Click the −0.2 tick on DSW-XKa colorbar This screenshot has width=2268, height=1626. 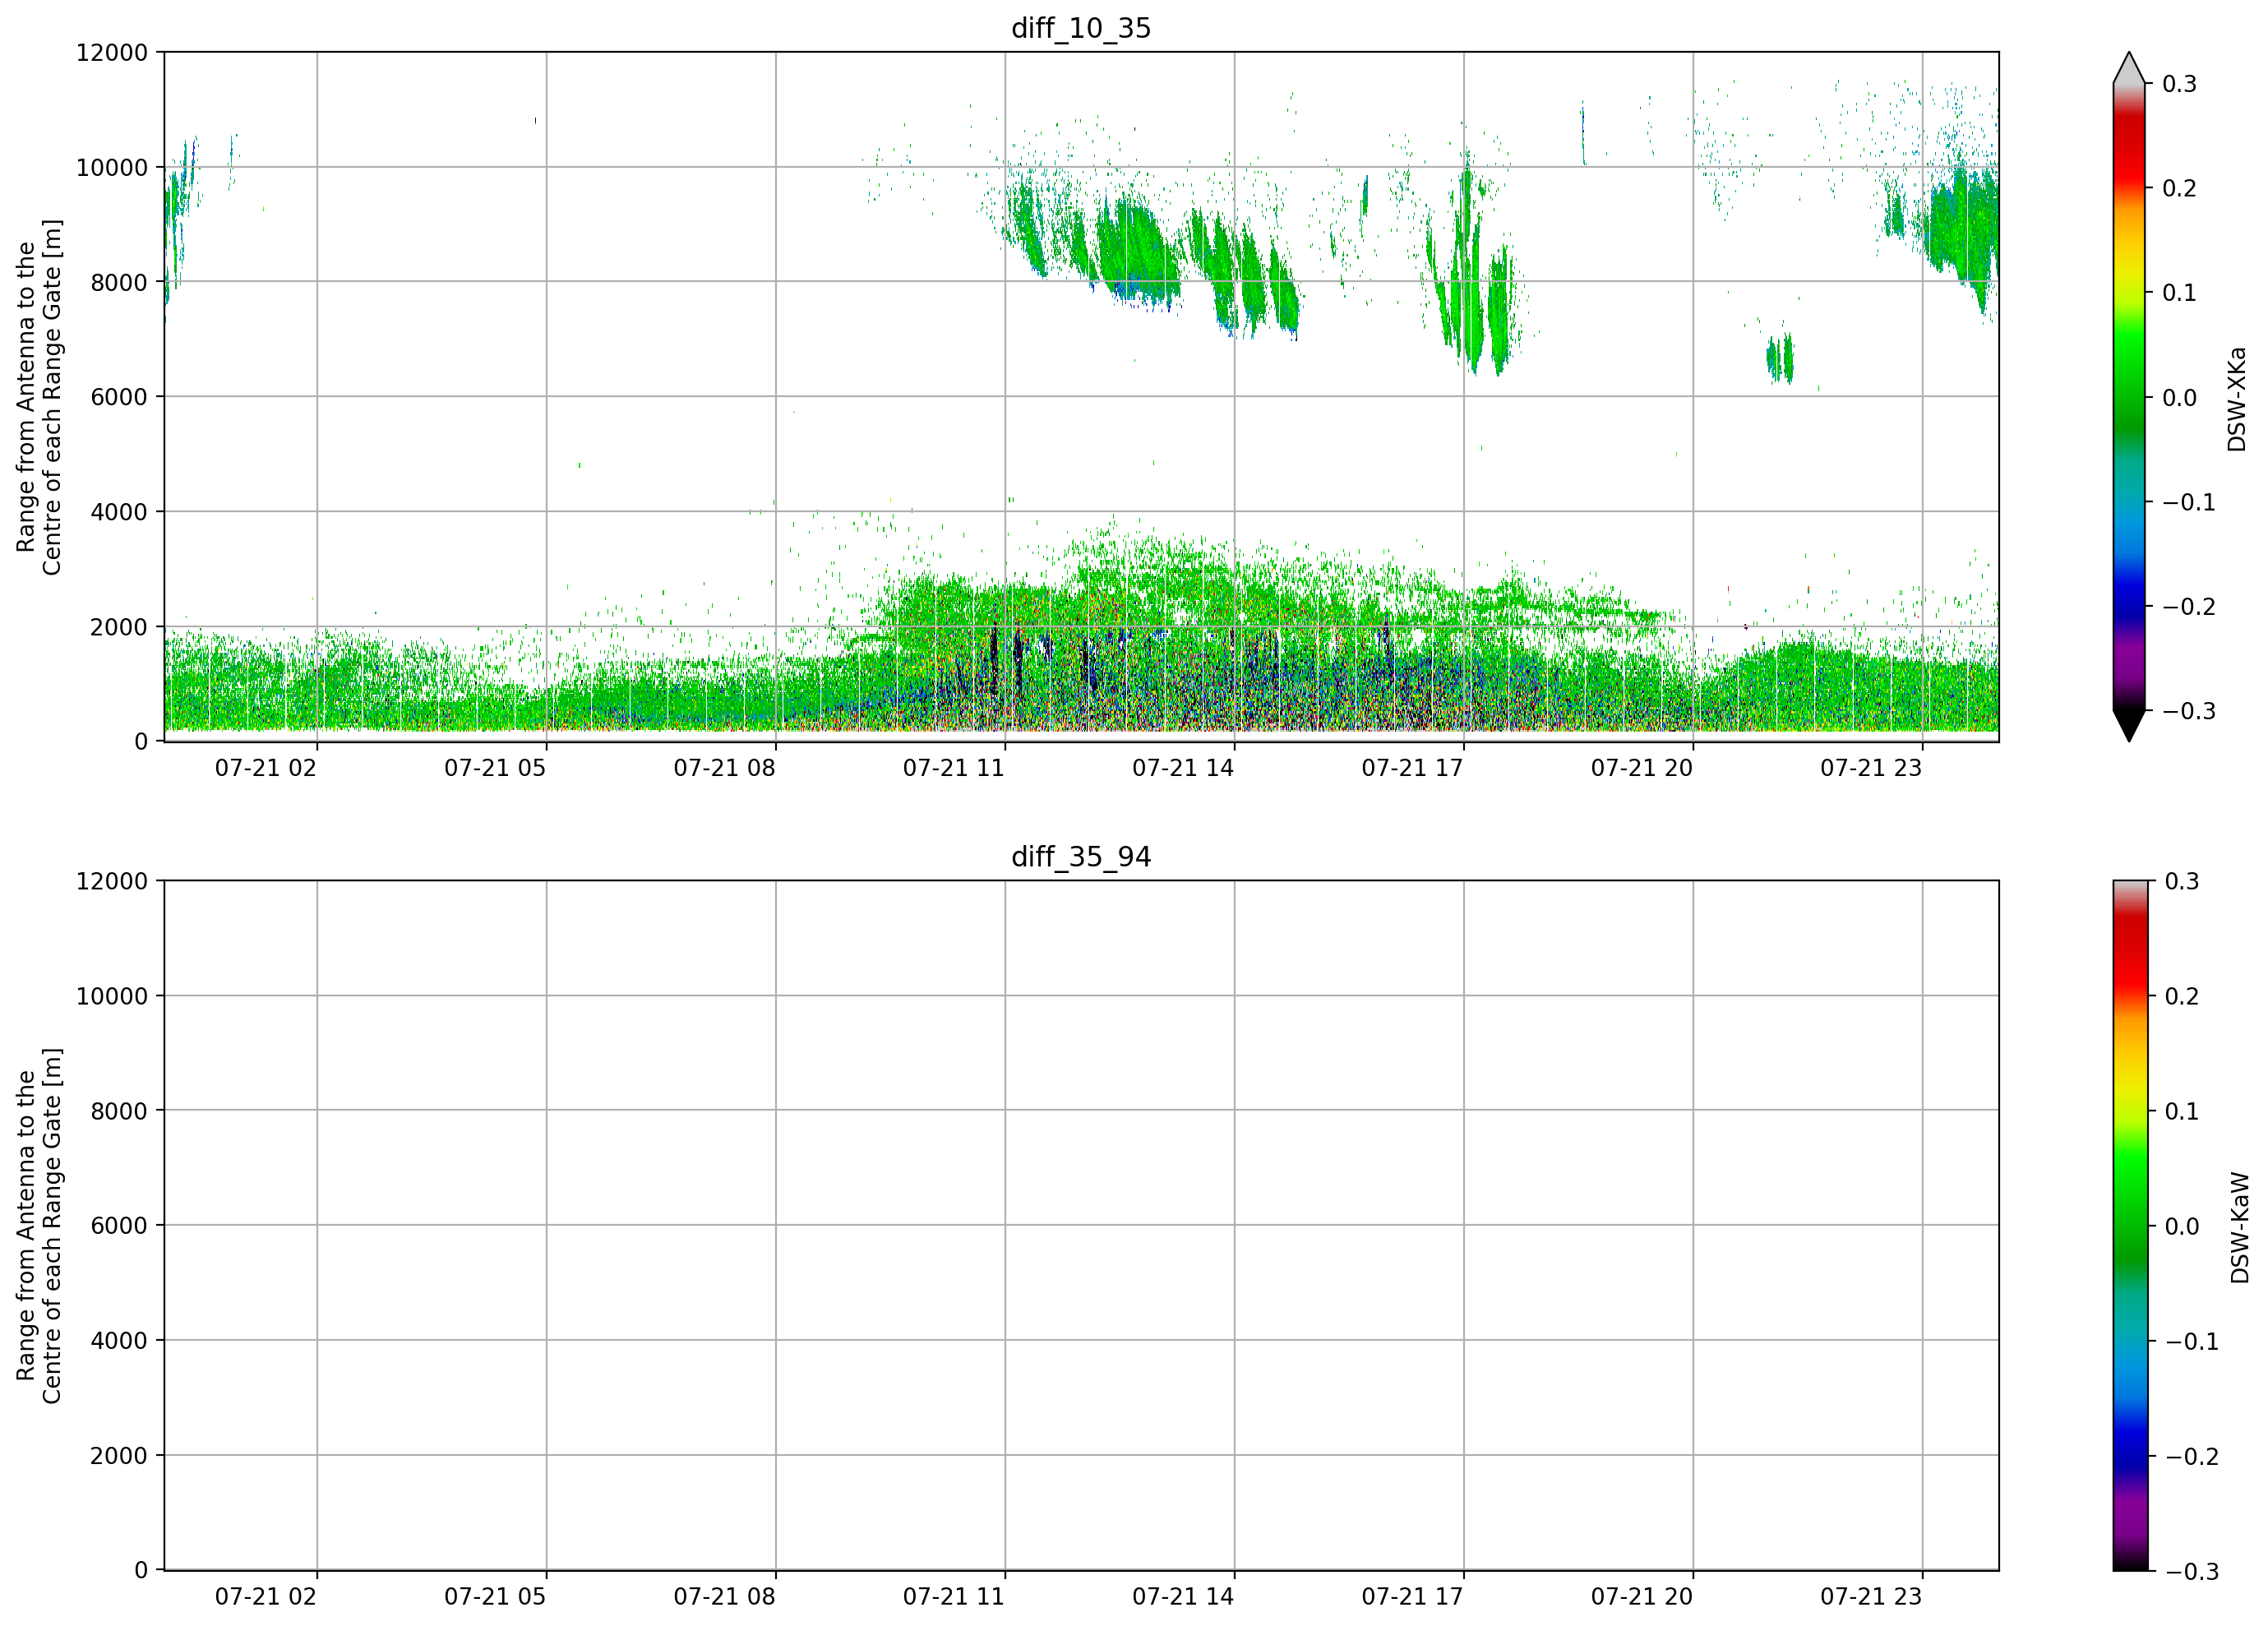click(2189, 607)
